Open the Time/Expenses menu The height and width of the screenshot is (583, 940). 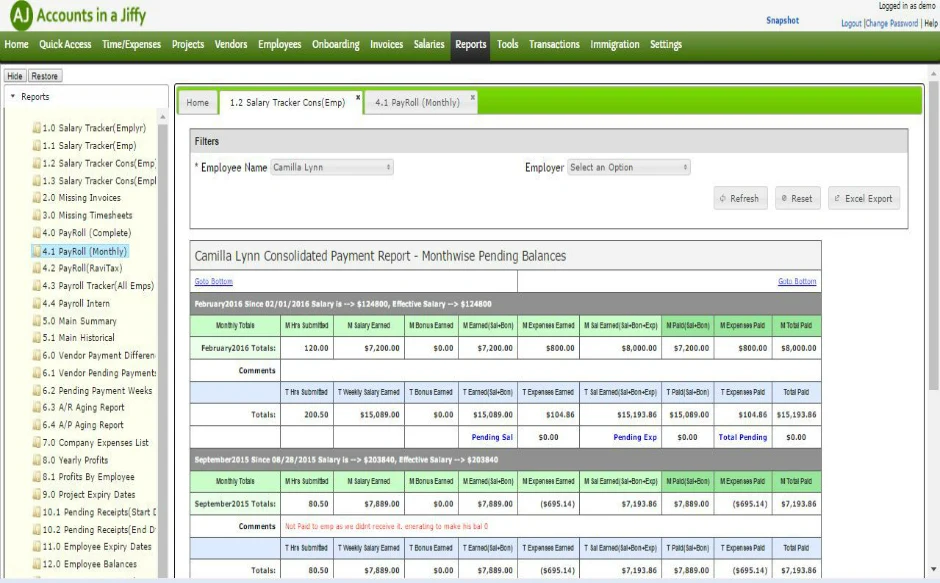[x=131, y=44]
